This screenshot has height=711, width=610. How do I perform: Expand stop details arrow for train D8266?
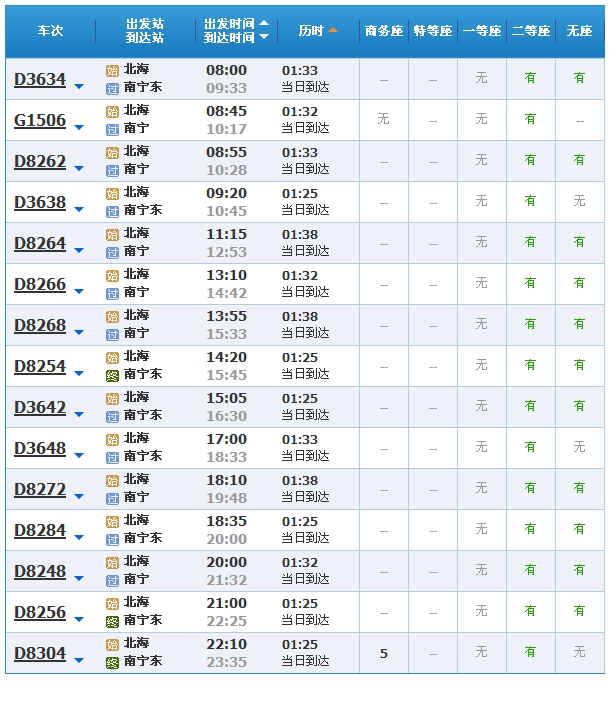click(79, 292)
